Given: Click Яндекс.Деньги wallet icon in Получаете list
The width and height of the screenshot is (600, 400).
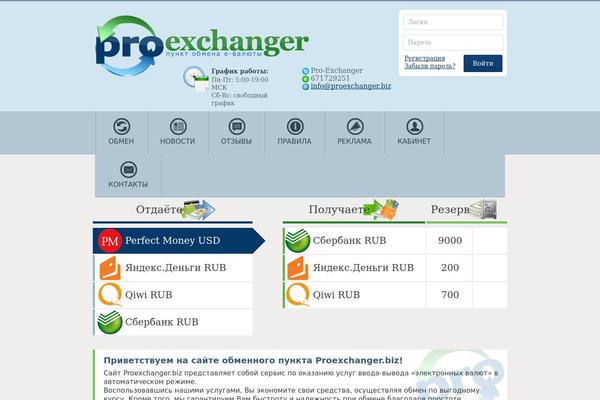Looking at the screenshot, I should pyautogui.click(x=298, y=268).
